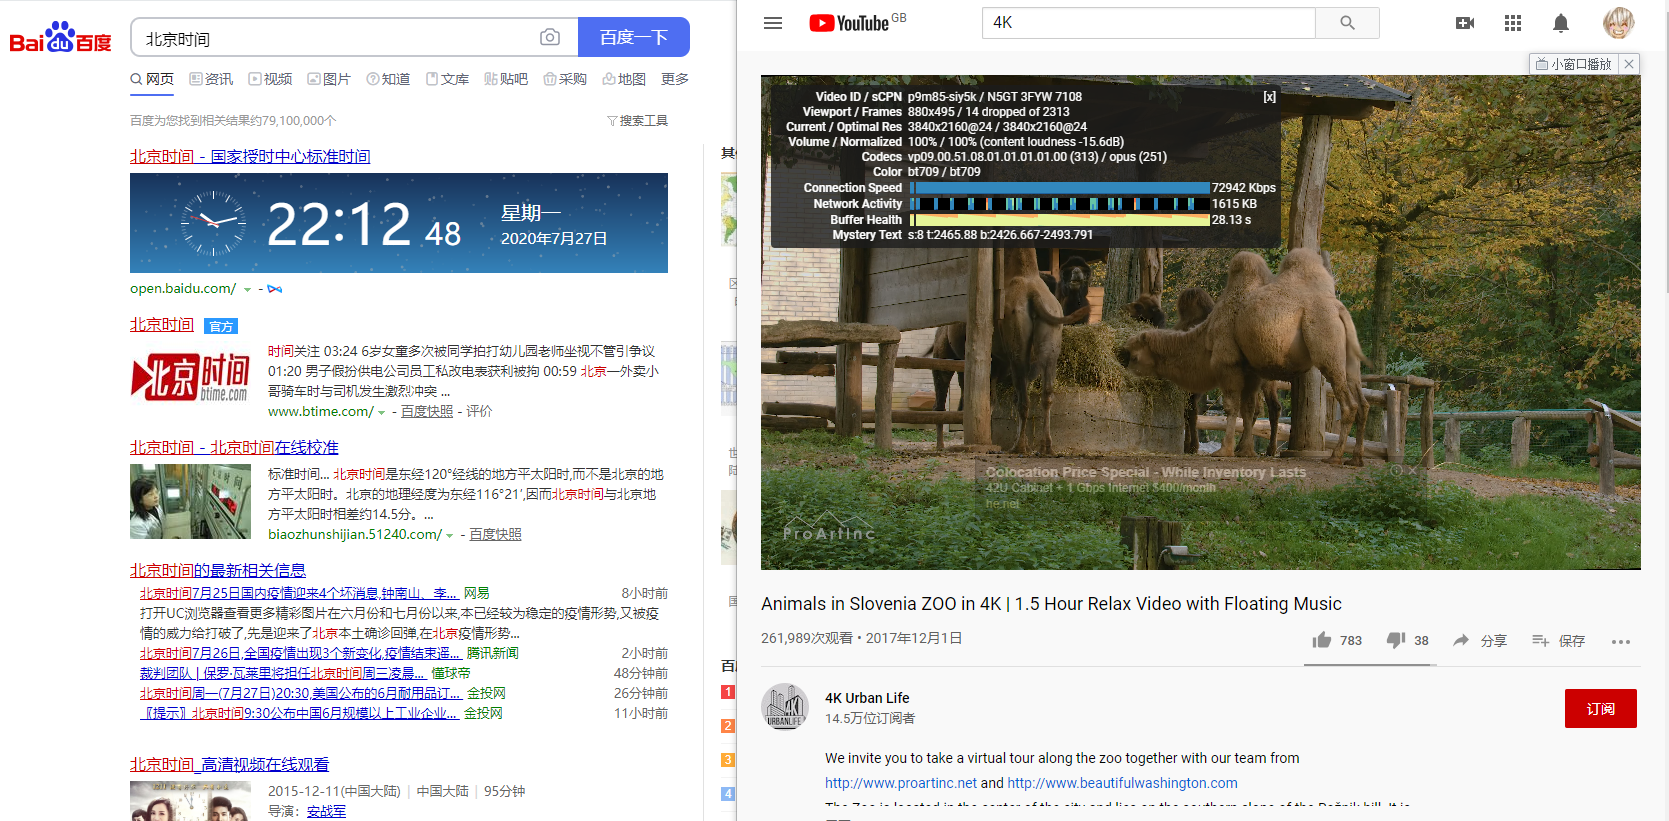Screen dimensions: 1669x821
Task: Close the video overlay ad
Action: [x=1412, y=470]
